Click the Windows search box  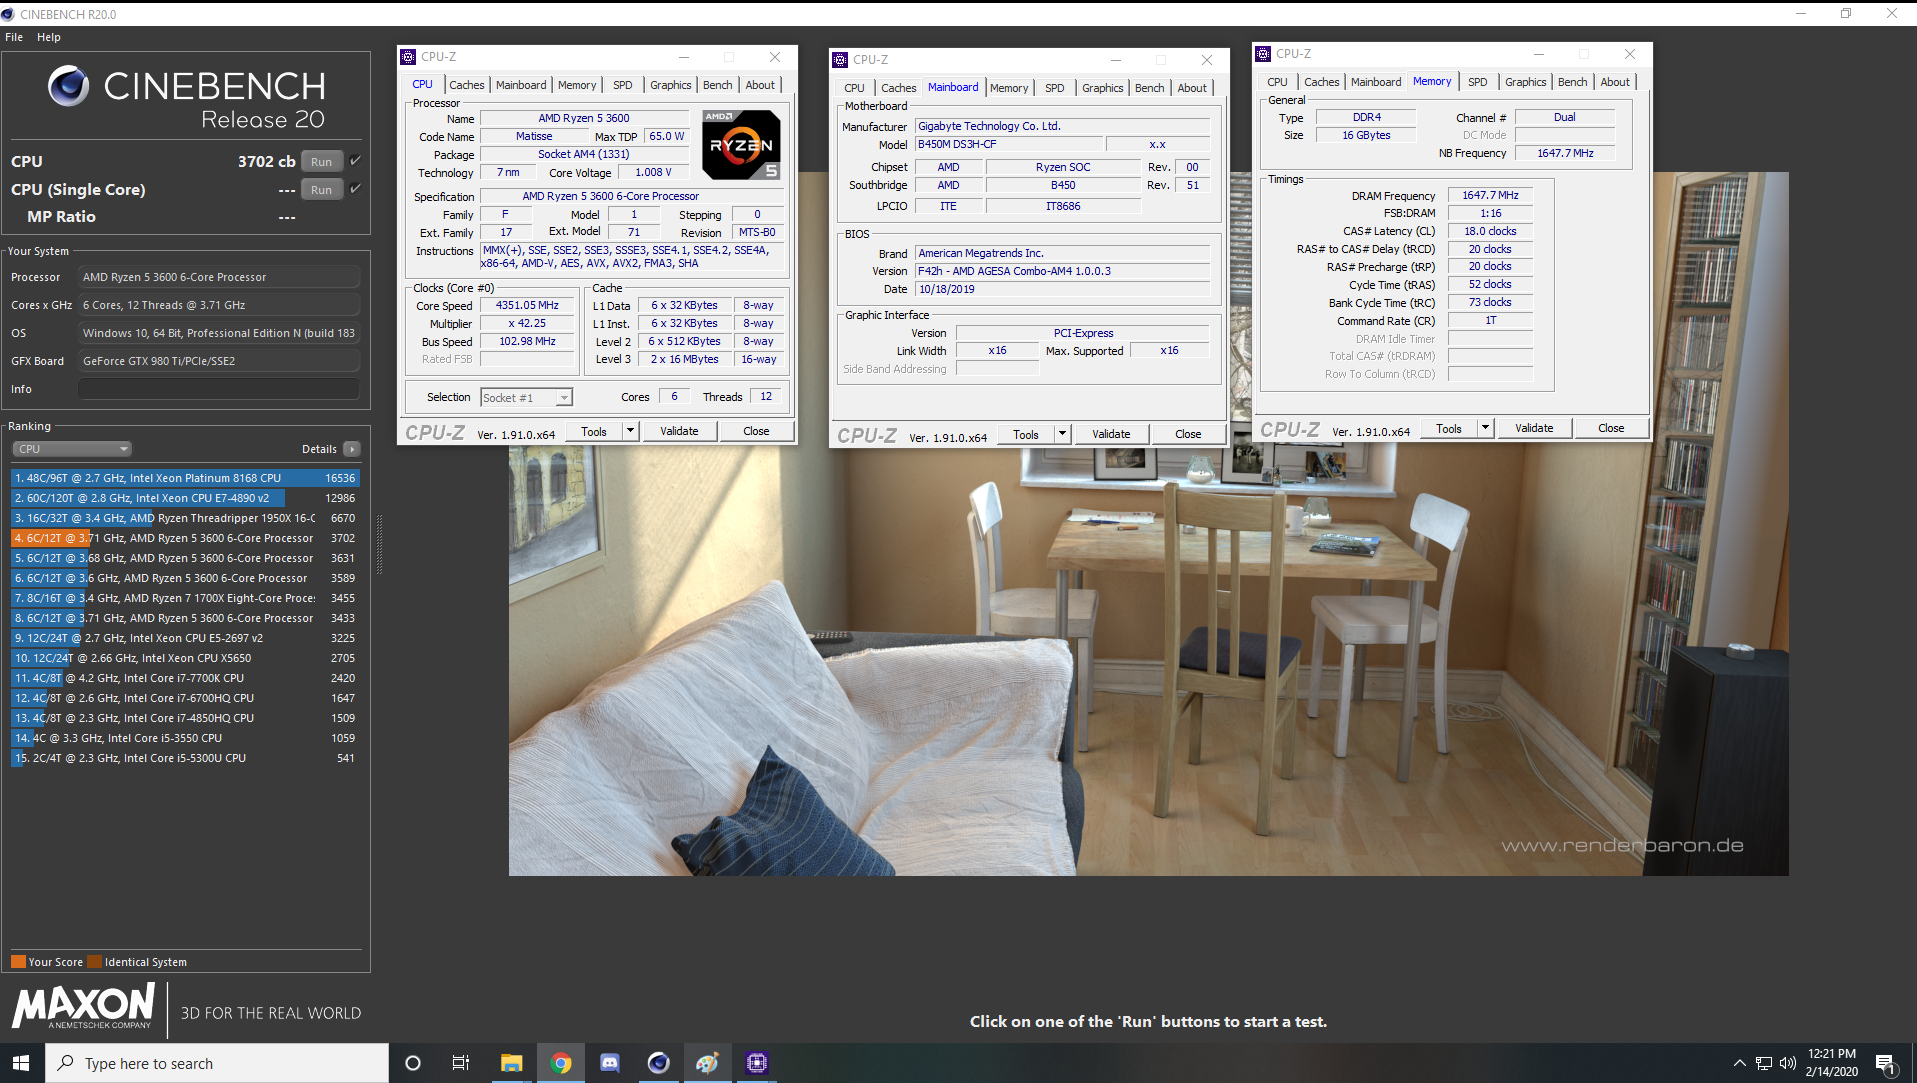tap(217, 1063)
